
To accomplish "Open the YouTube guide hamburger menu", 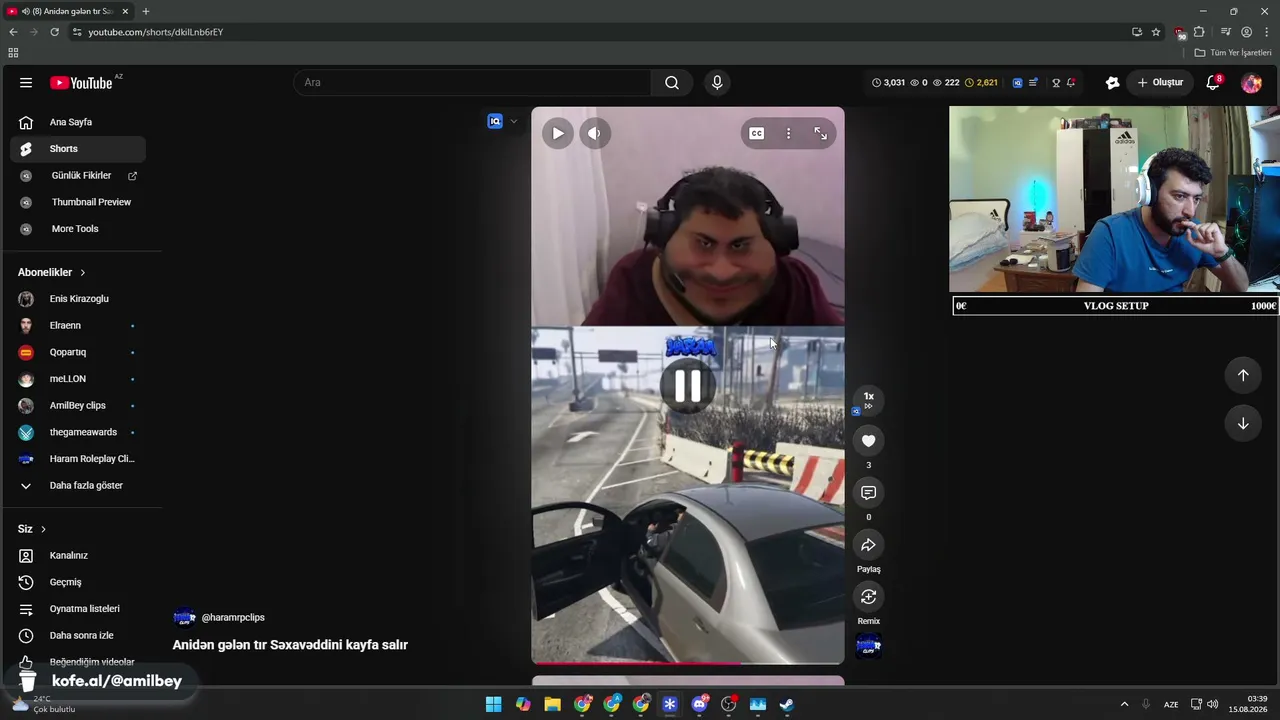I will point(26,83).
